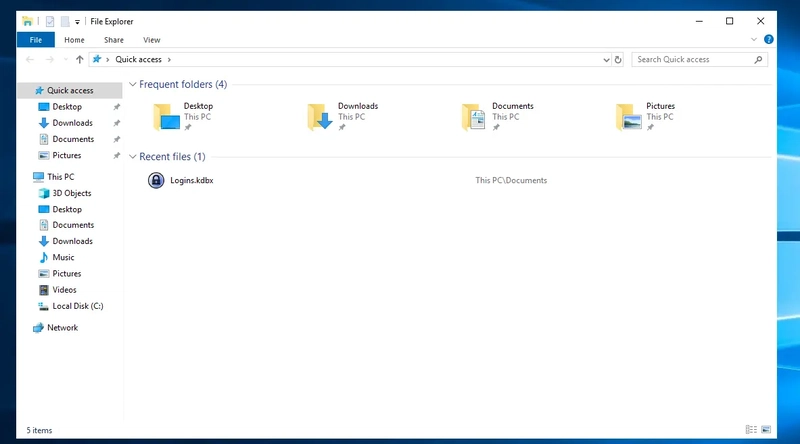This screenshot has width=800, height=444.
Task: Open the View ribbon tab
Action: coord(152,40)
